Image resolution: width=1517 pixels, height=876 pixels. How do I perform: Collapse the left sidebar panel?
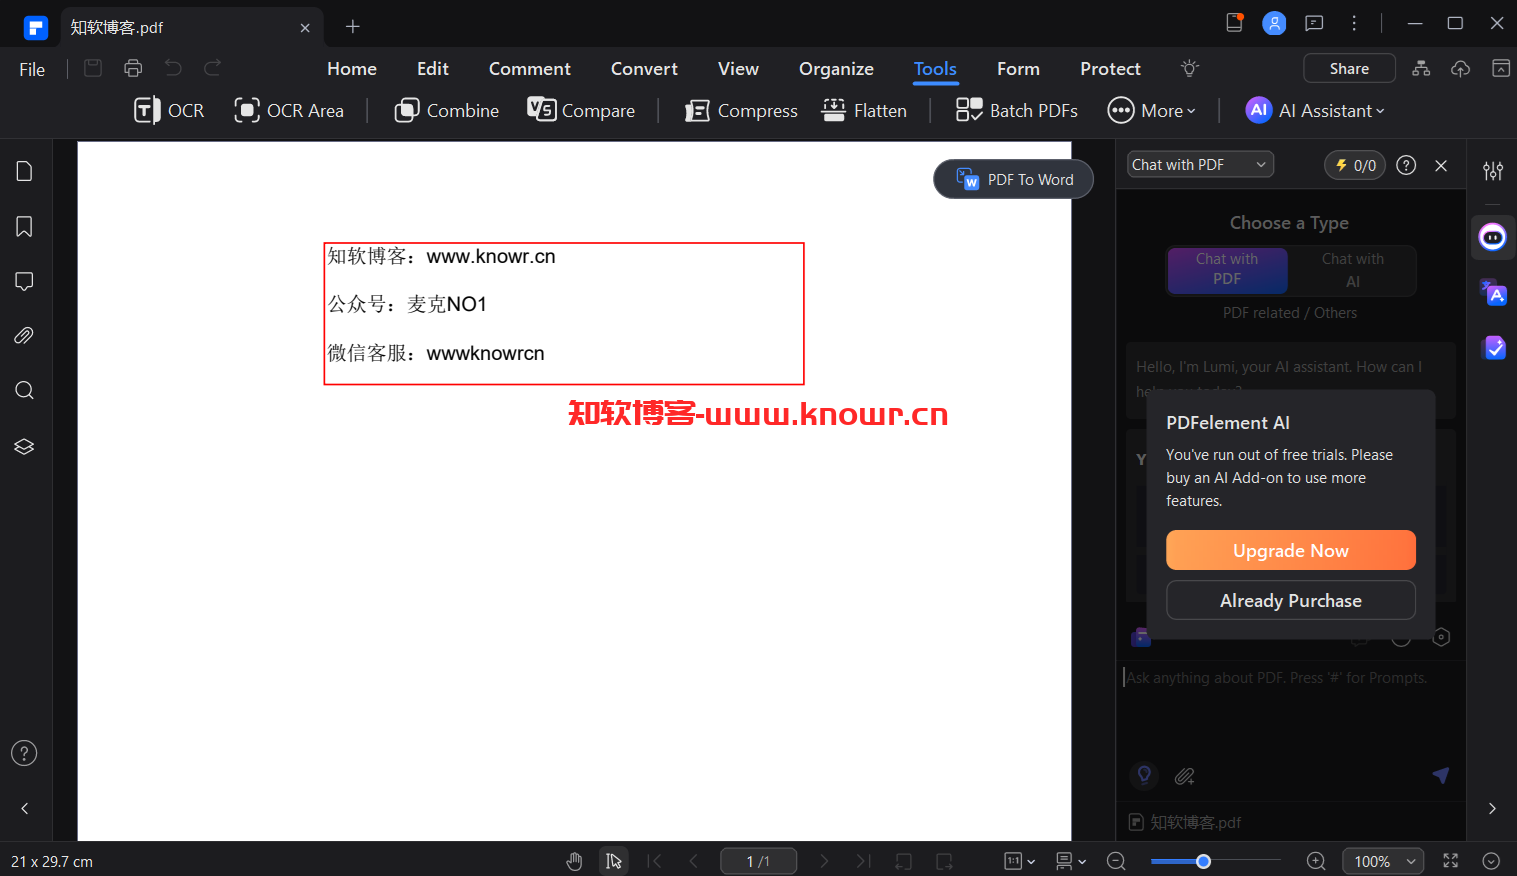tap(24, 808)
